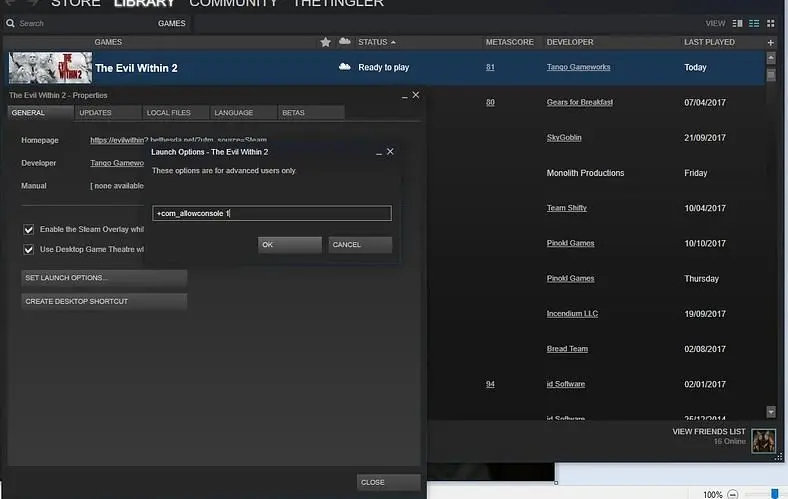
Task: Open VIEW FRIENDS LIST
Action: click(709, 432)
